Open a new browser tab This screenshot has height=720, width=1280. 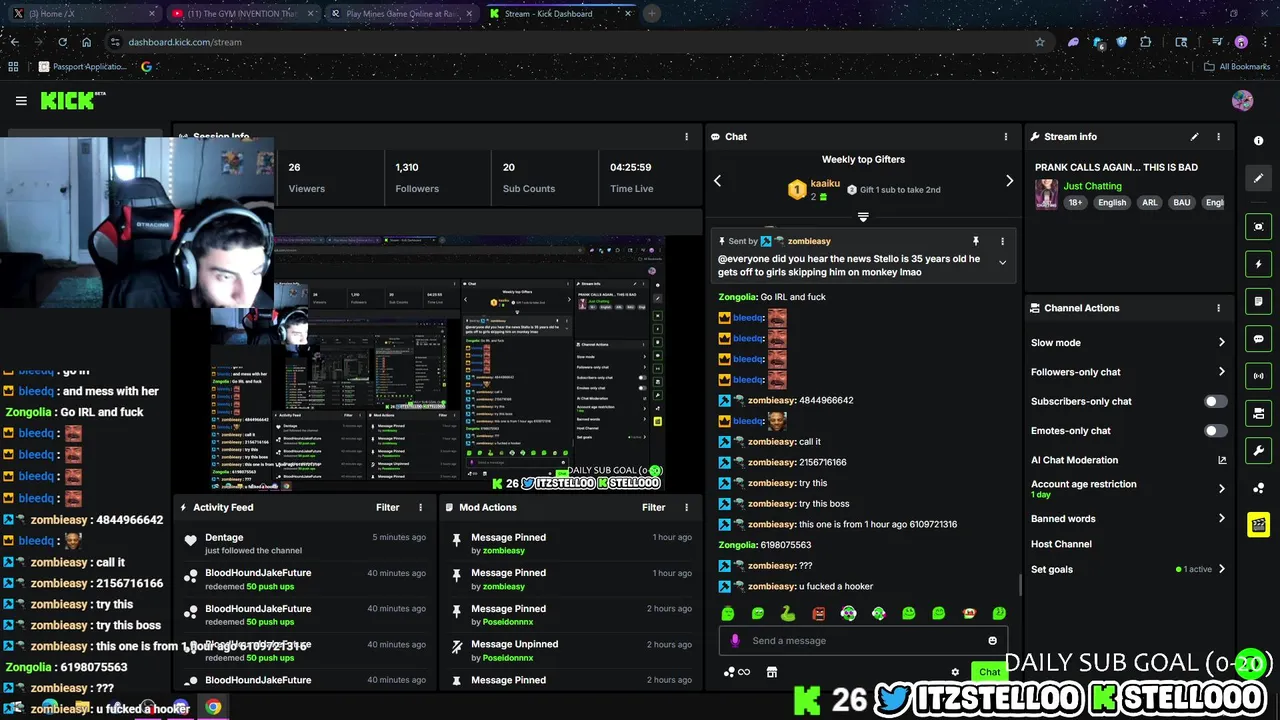652,14
